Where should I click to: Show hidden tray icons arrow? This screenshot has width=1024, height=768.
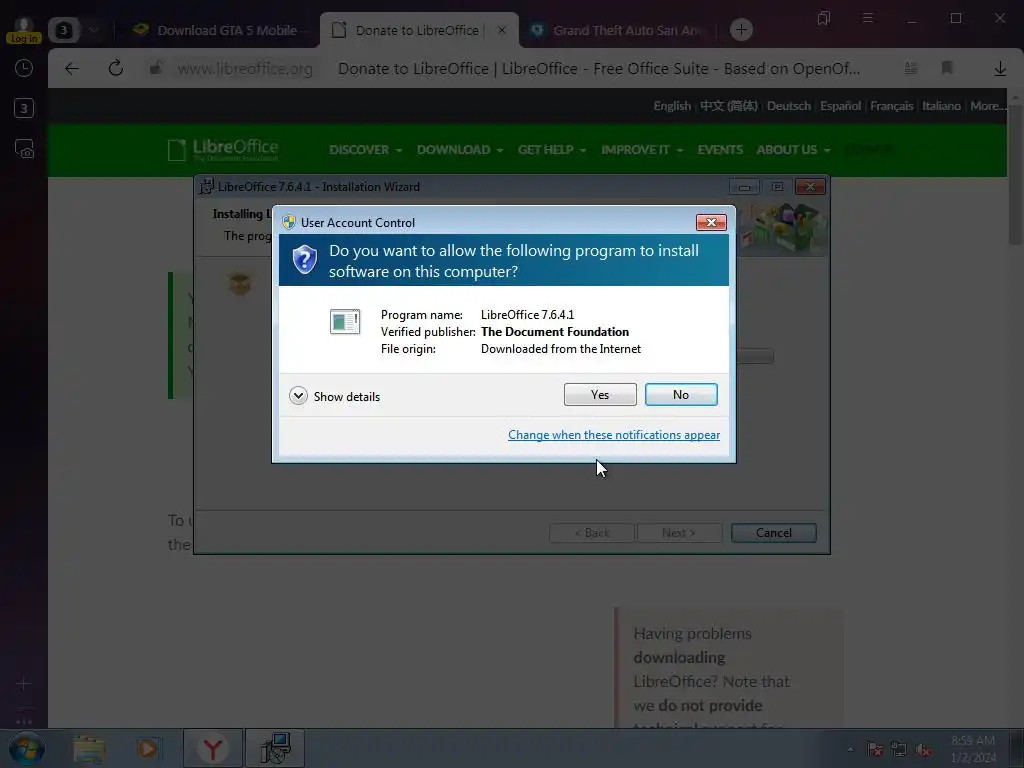850,749
